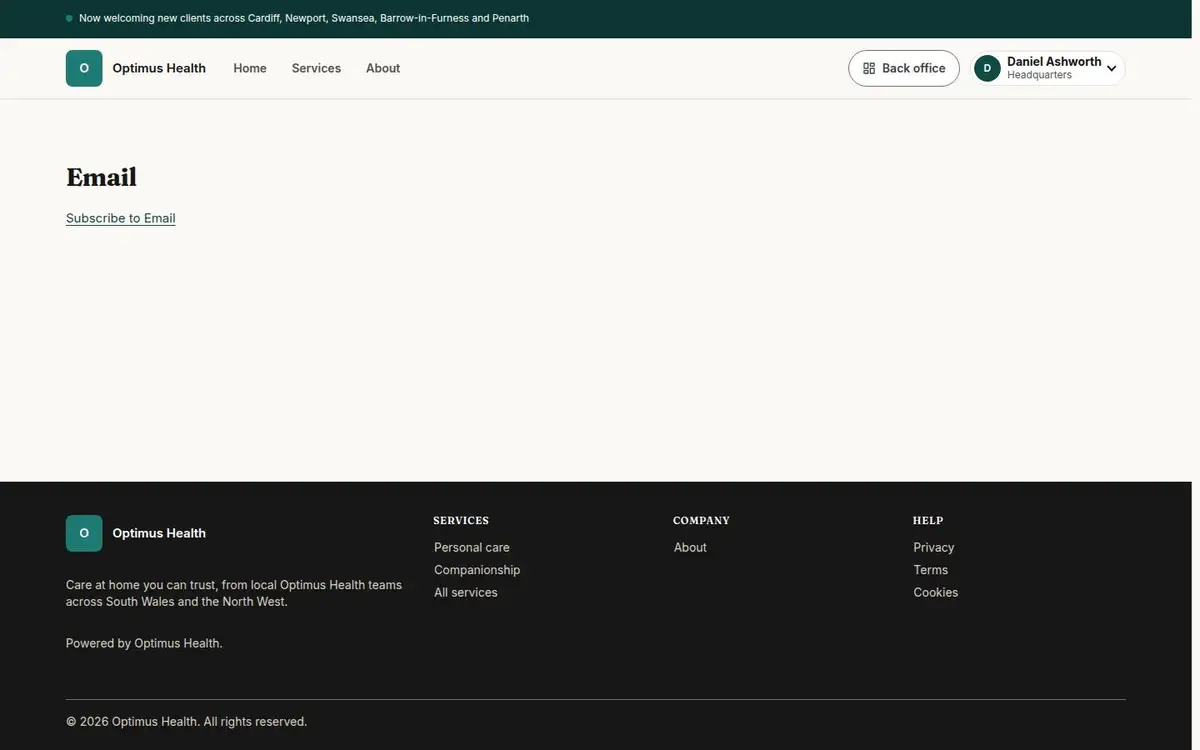The height and width of the screenshot is (750, 1200).
Task: Click the HELP footer column heading
Action: (x=928, y=521)
